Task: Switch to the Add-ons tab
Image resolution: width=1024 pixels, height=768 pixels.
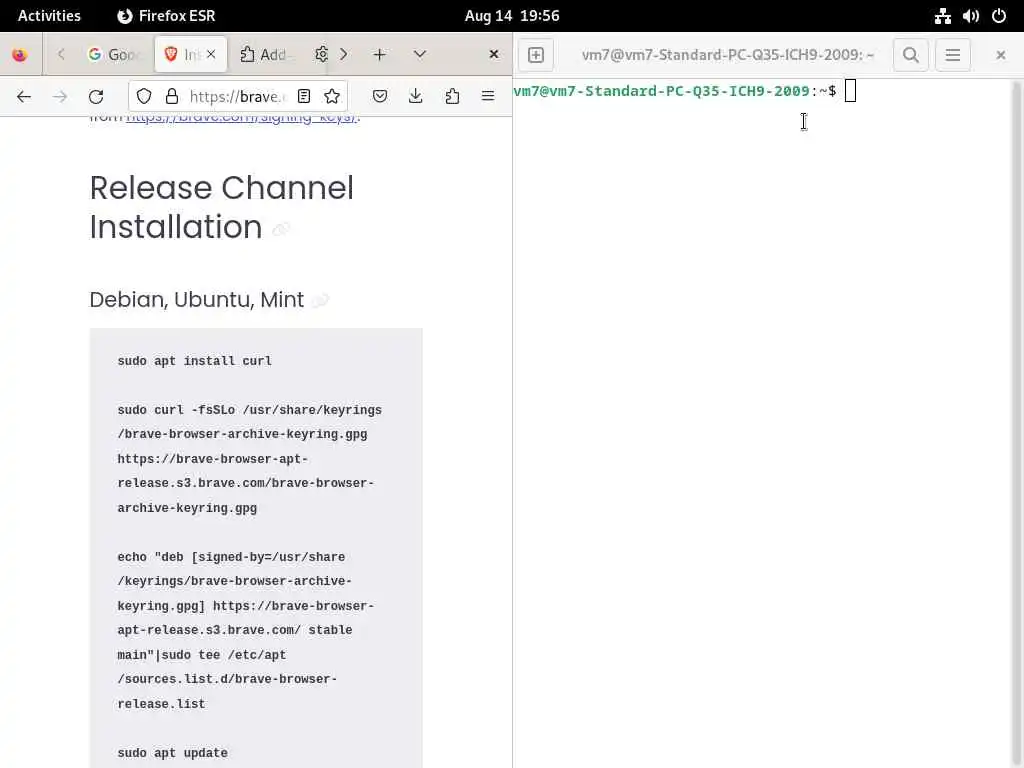Action: [x=264, y=55]
